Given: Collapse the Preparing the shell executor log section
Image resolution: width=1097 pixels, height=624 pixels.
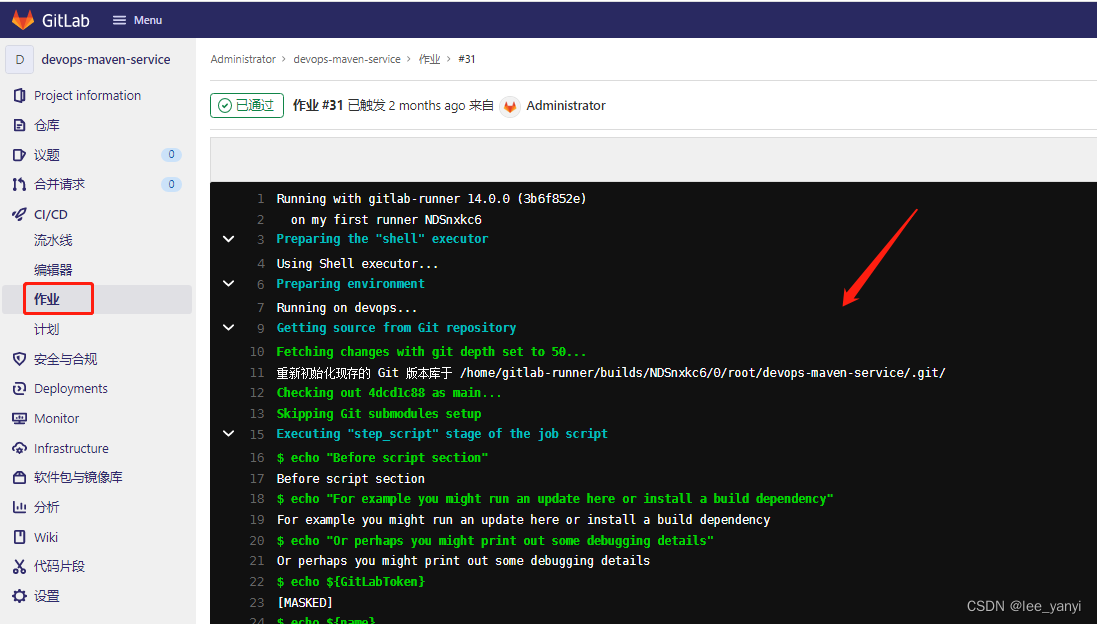Looking at the screenshot, I should click(x=228, y=238).
